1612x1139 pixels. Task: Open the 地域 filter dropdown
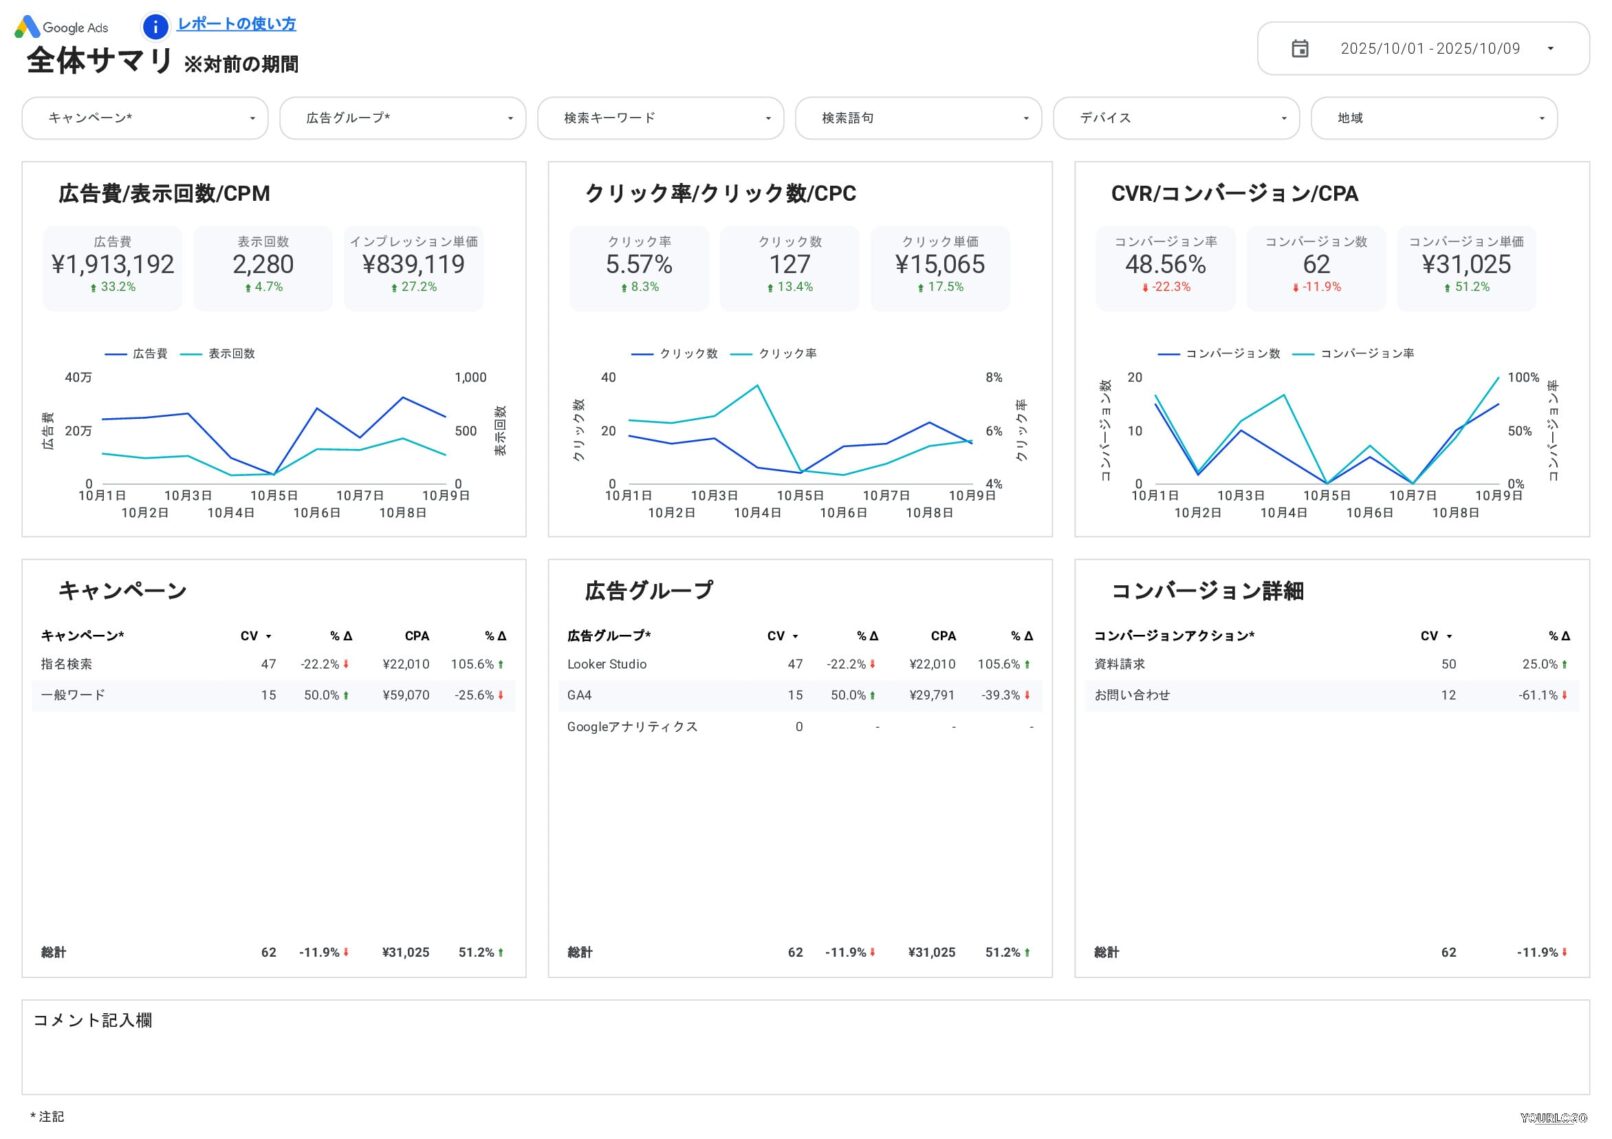tap(1434, 118)
